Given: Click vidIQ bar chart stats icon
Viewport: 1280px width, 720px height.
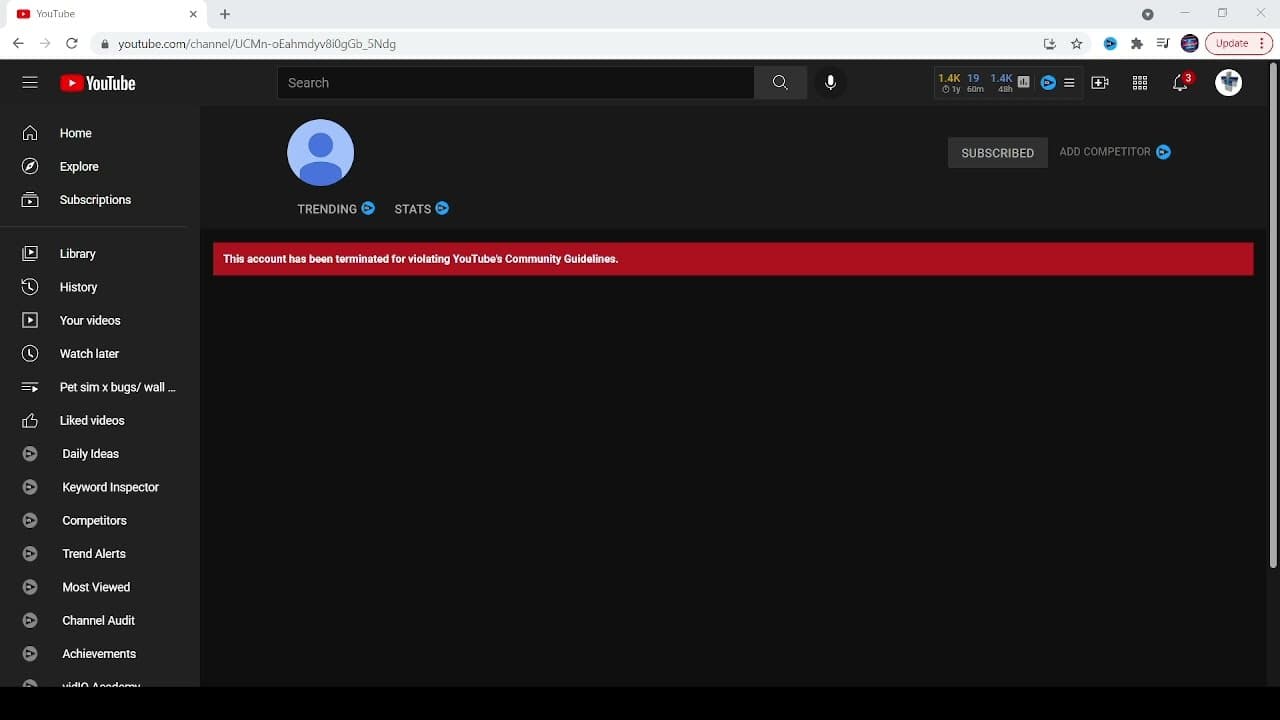Looking at the screenshot, I should (x=1024, y=82).
